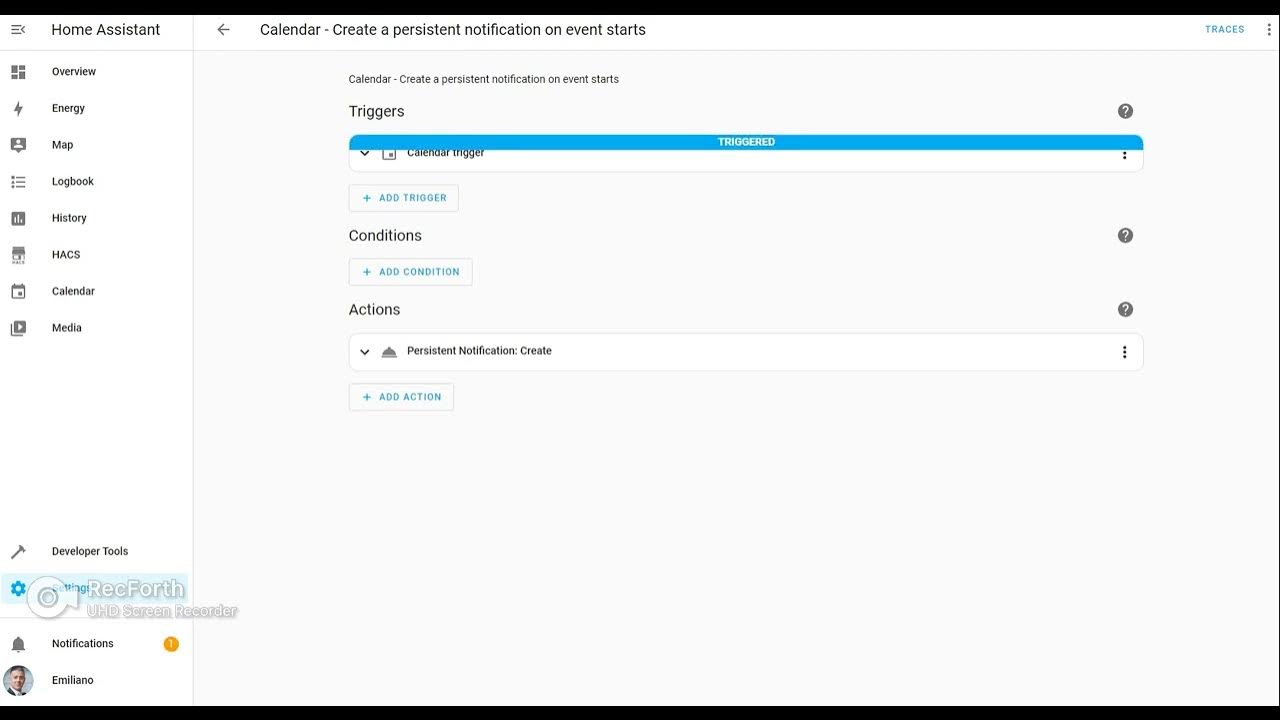Click the Persistent Notification: Create label
This screenshot has width=1280, height=720.
tap(479, 351)
